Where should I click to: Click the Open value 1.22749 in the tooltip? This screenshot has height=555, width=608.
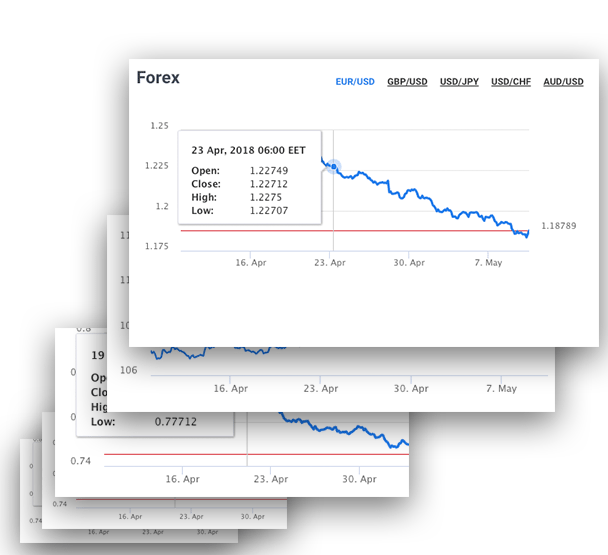coord(268,170)
